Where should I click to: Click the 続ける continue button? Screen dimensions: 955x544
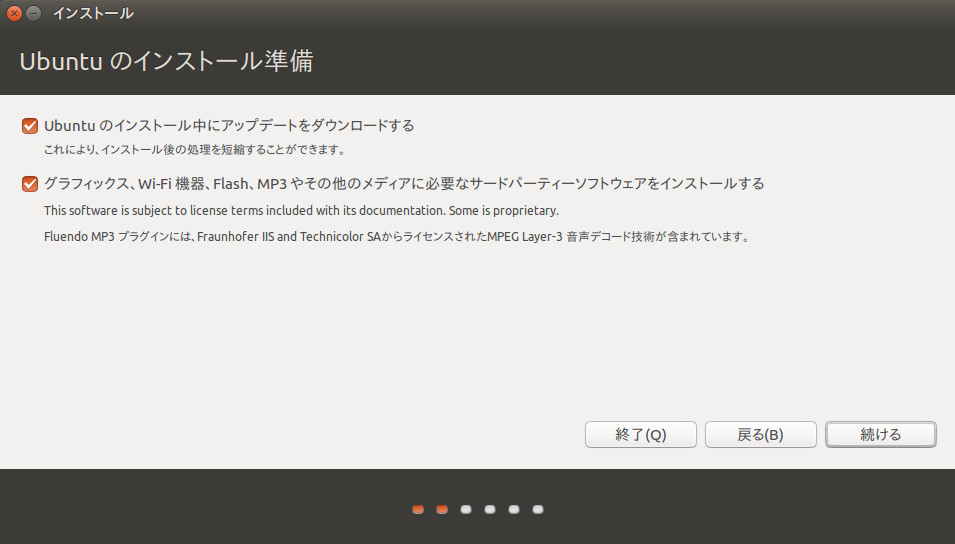(x=881, y=434)
